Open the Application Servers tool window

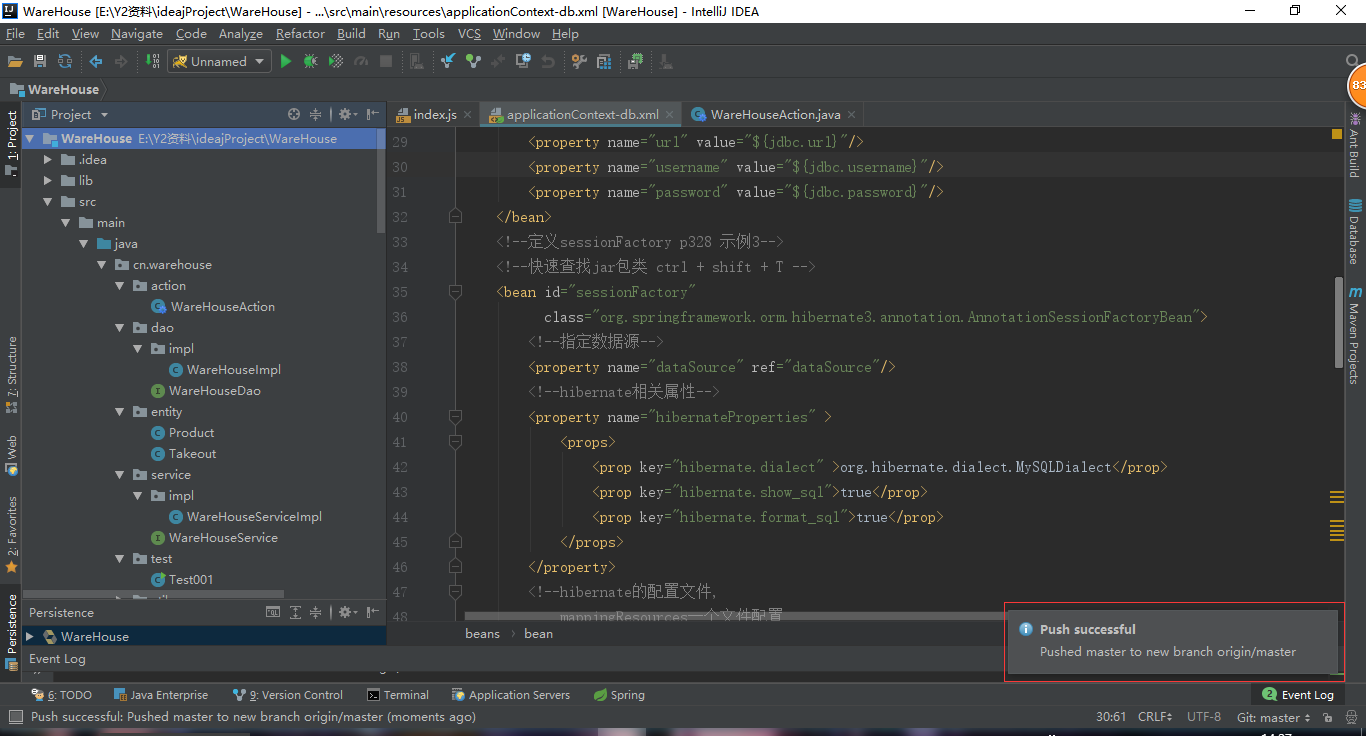tap(510, 695)
